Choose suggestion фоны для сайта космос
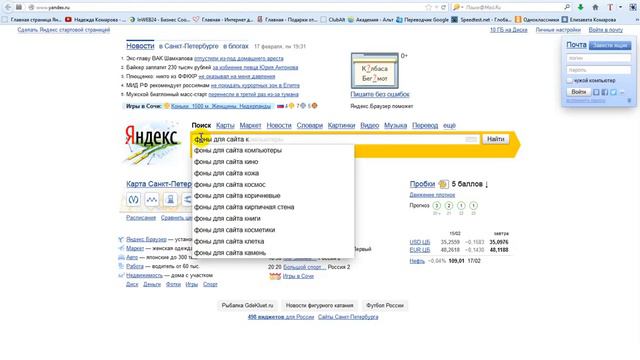The image size is (640, 360). point(273,185)
